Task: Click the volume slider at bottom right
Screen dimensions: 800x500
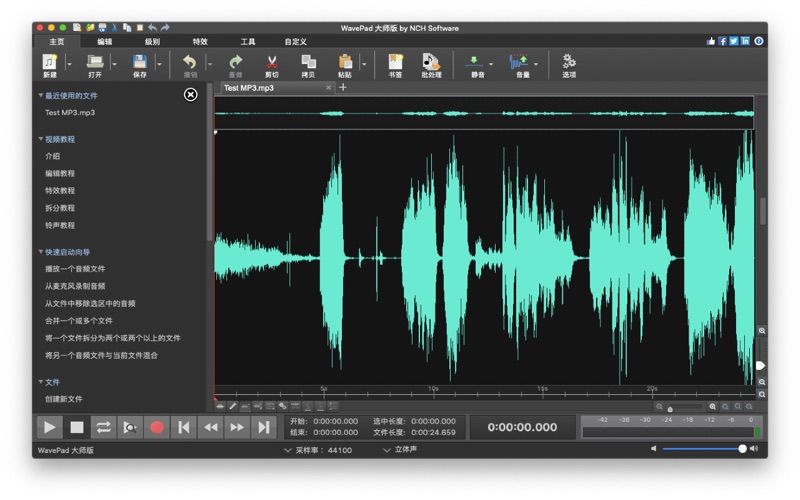Action: [x=704, y=449]
